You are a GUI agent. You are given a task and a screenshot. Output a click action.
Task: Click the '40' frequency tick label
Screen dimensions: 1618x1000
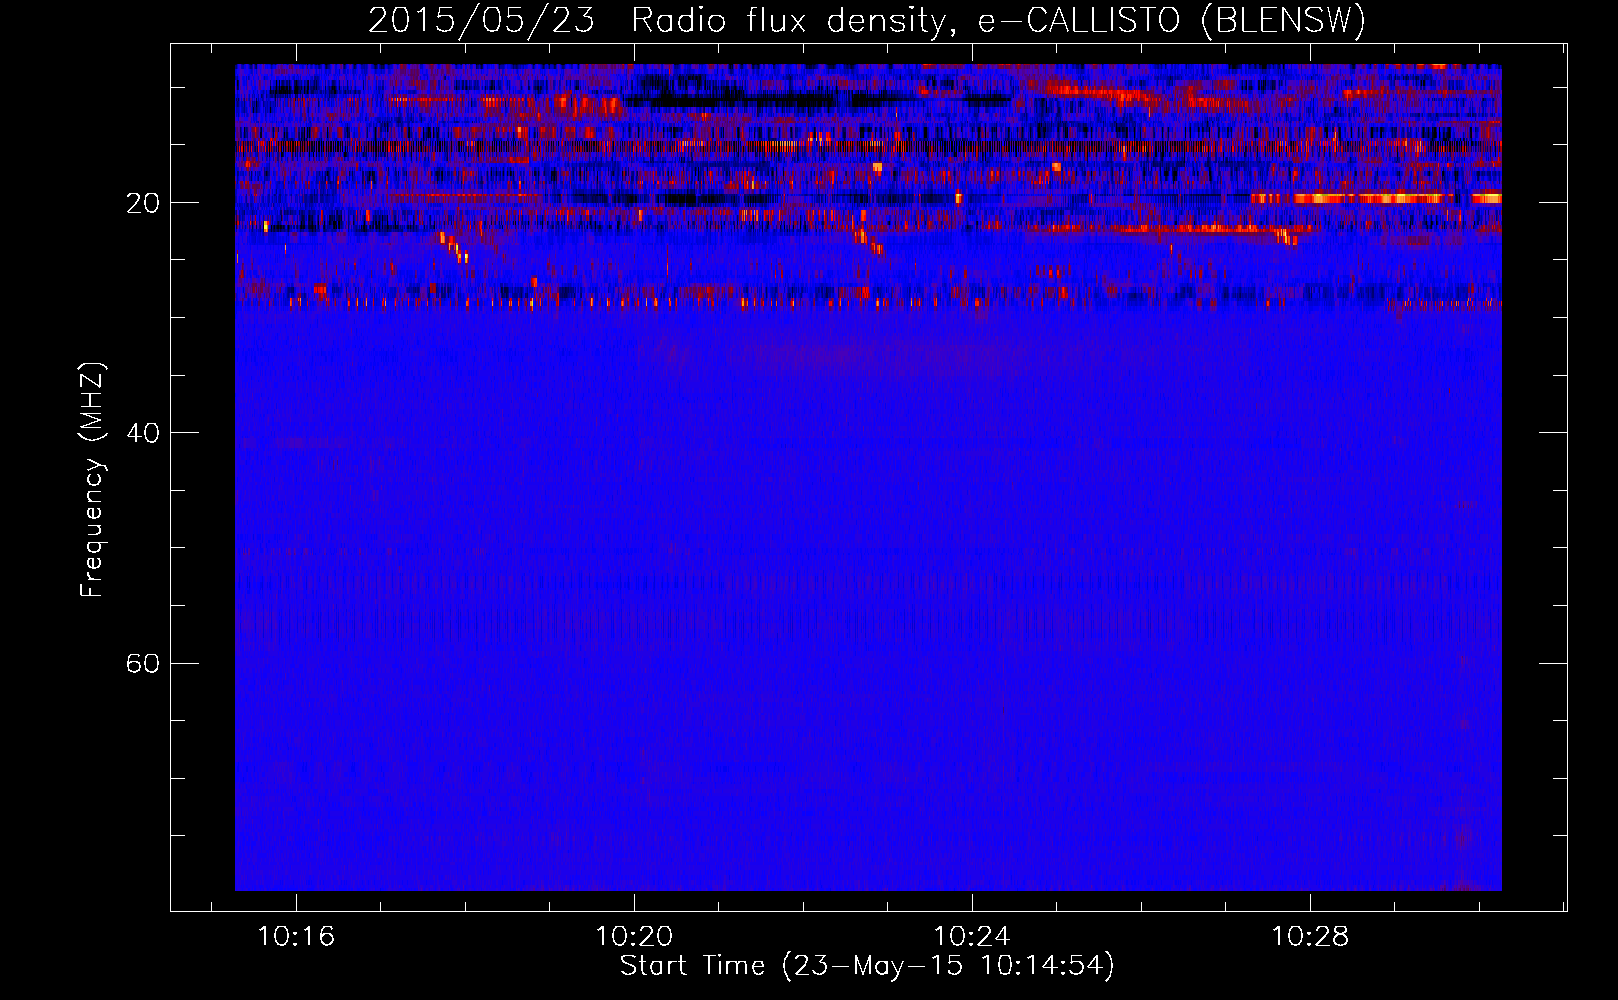pos(143,434)
